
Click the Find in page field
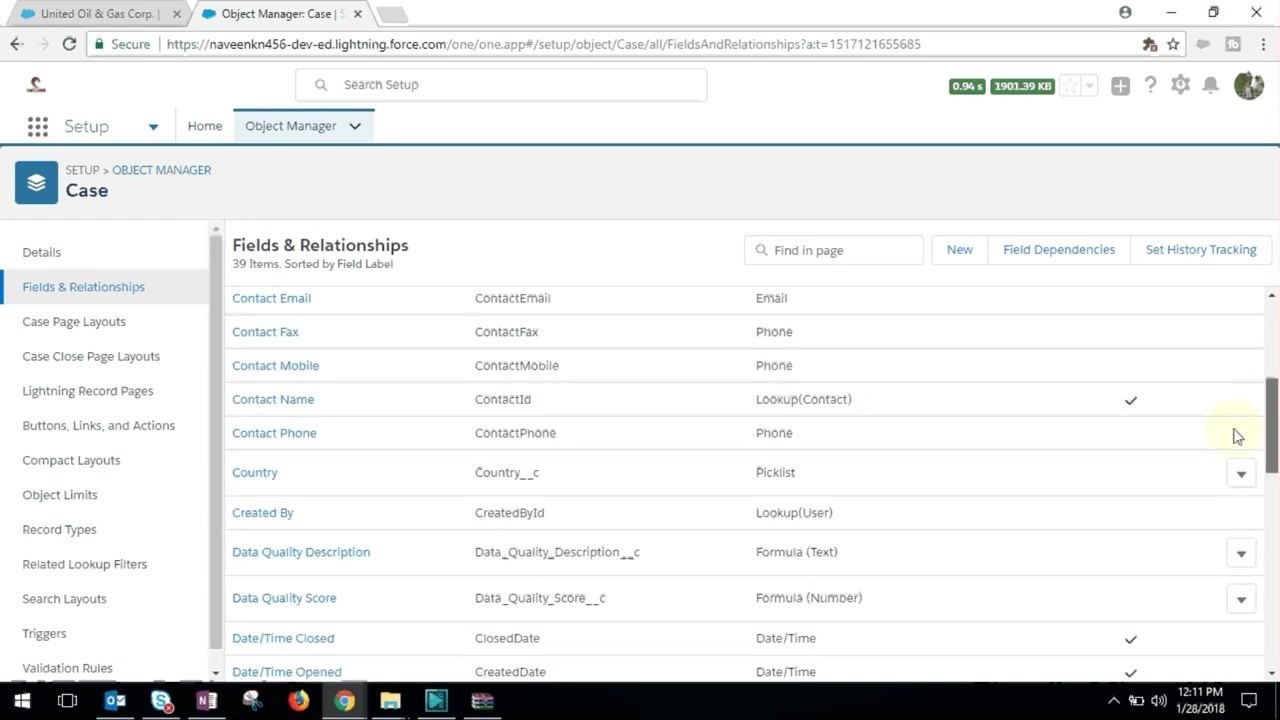point(833,250)
